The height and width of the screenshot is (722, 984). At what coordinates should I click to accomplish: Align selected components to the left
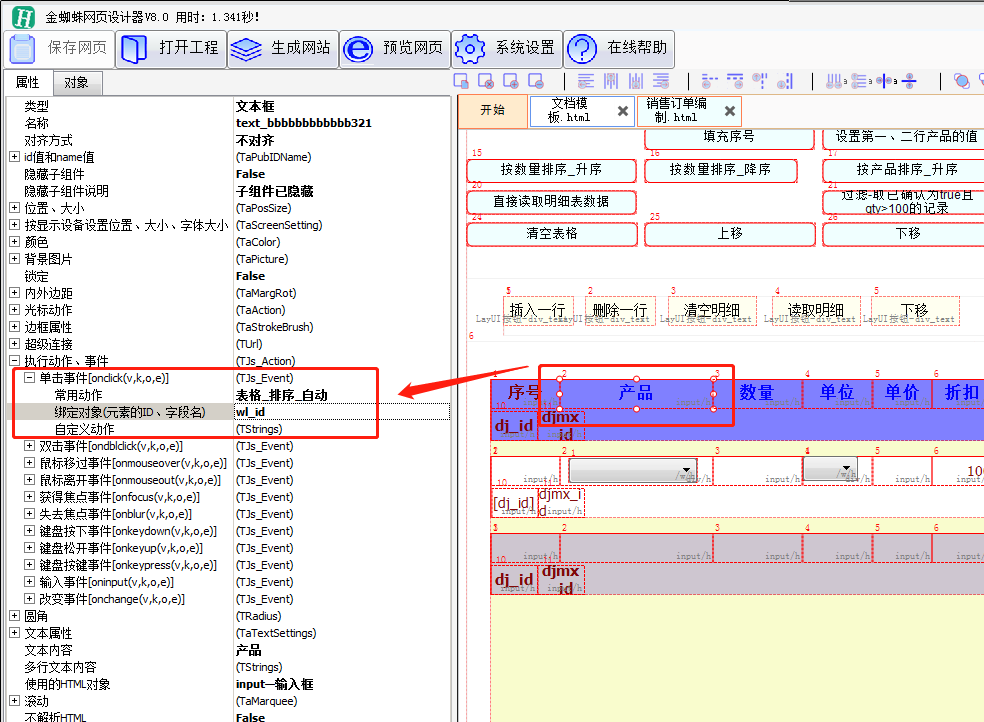[586, 80]
